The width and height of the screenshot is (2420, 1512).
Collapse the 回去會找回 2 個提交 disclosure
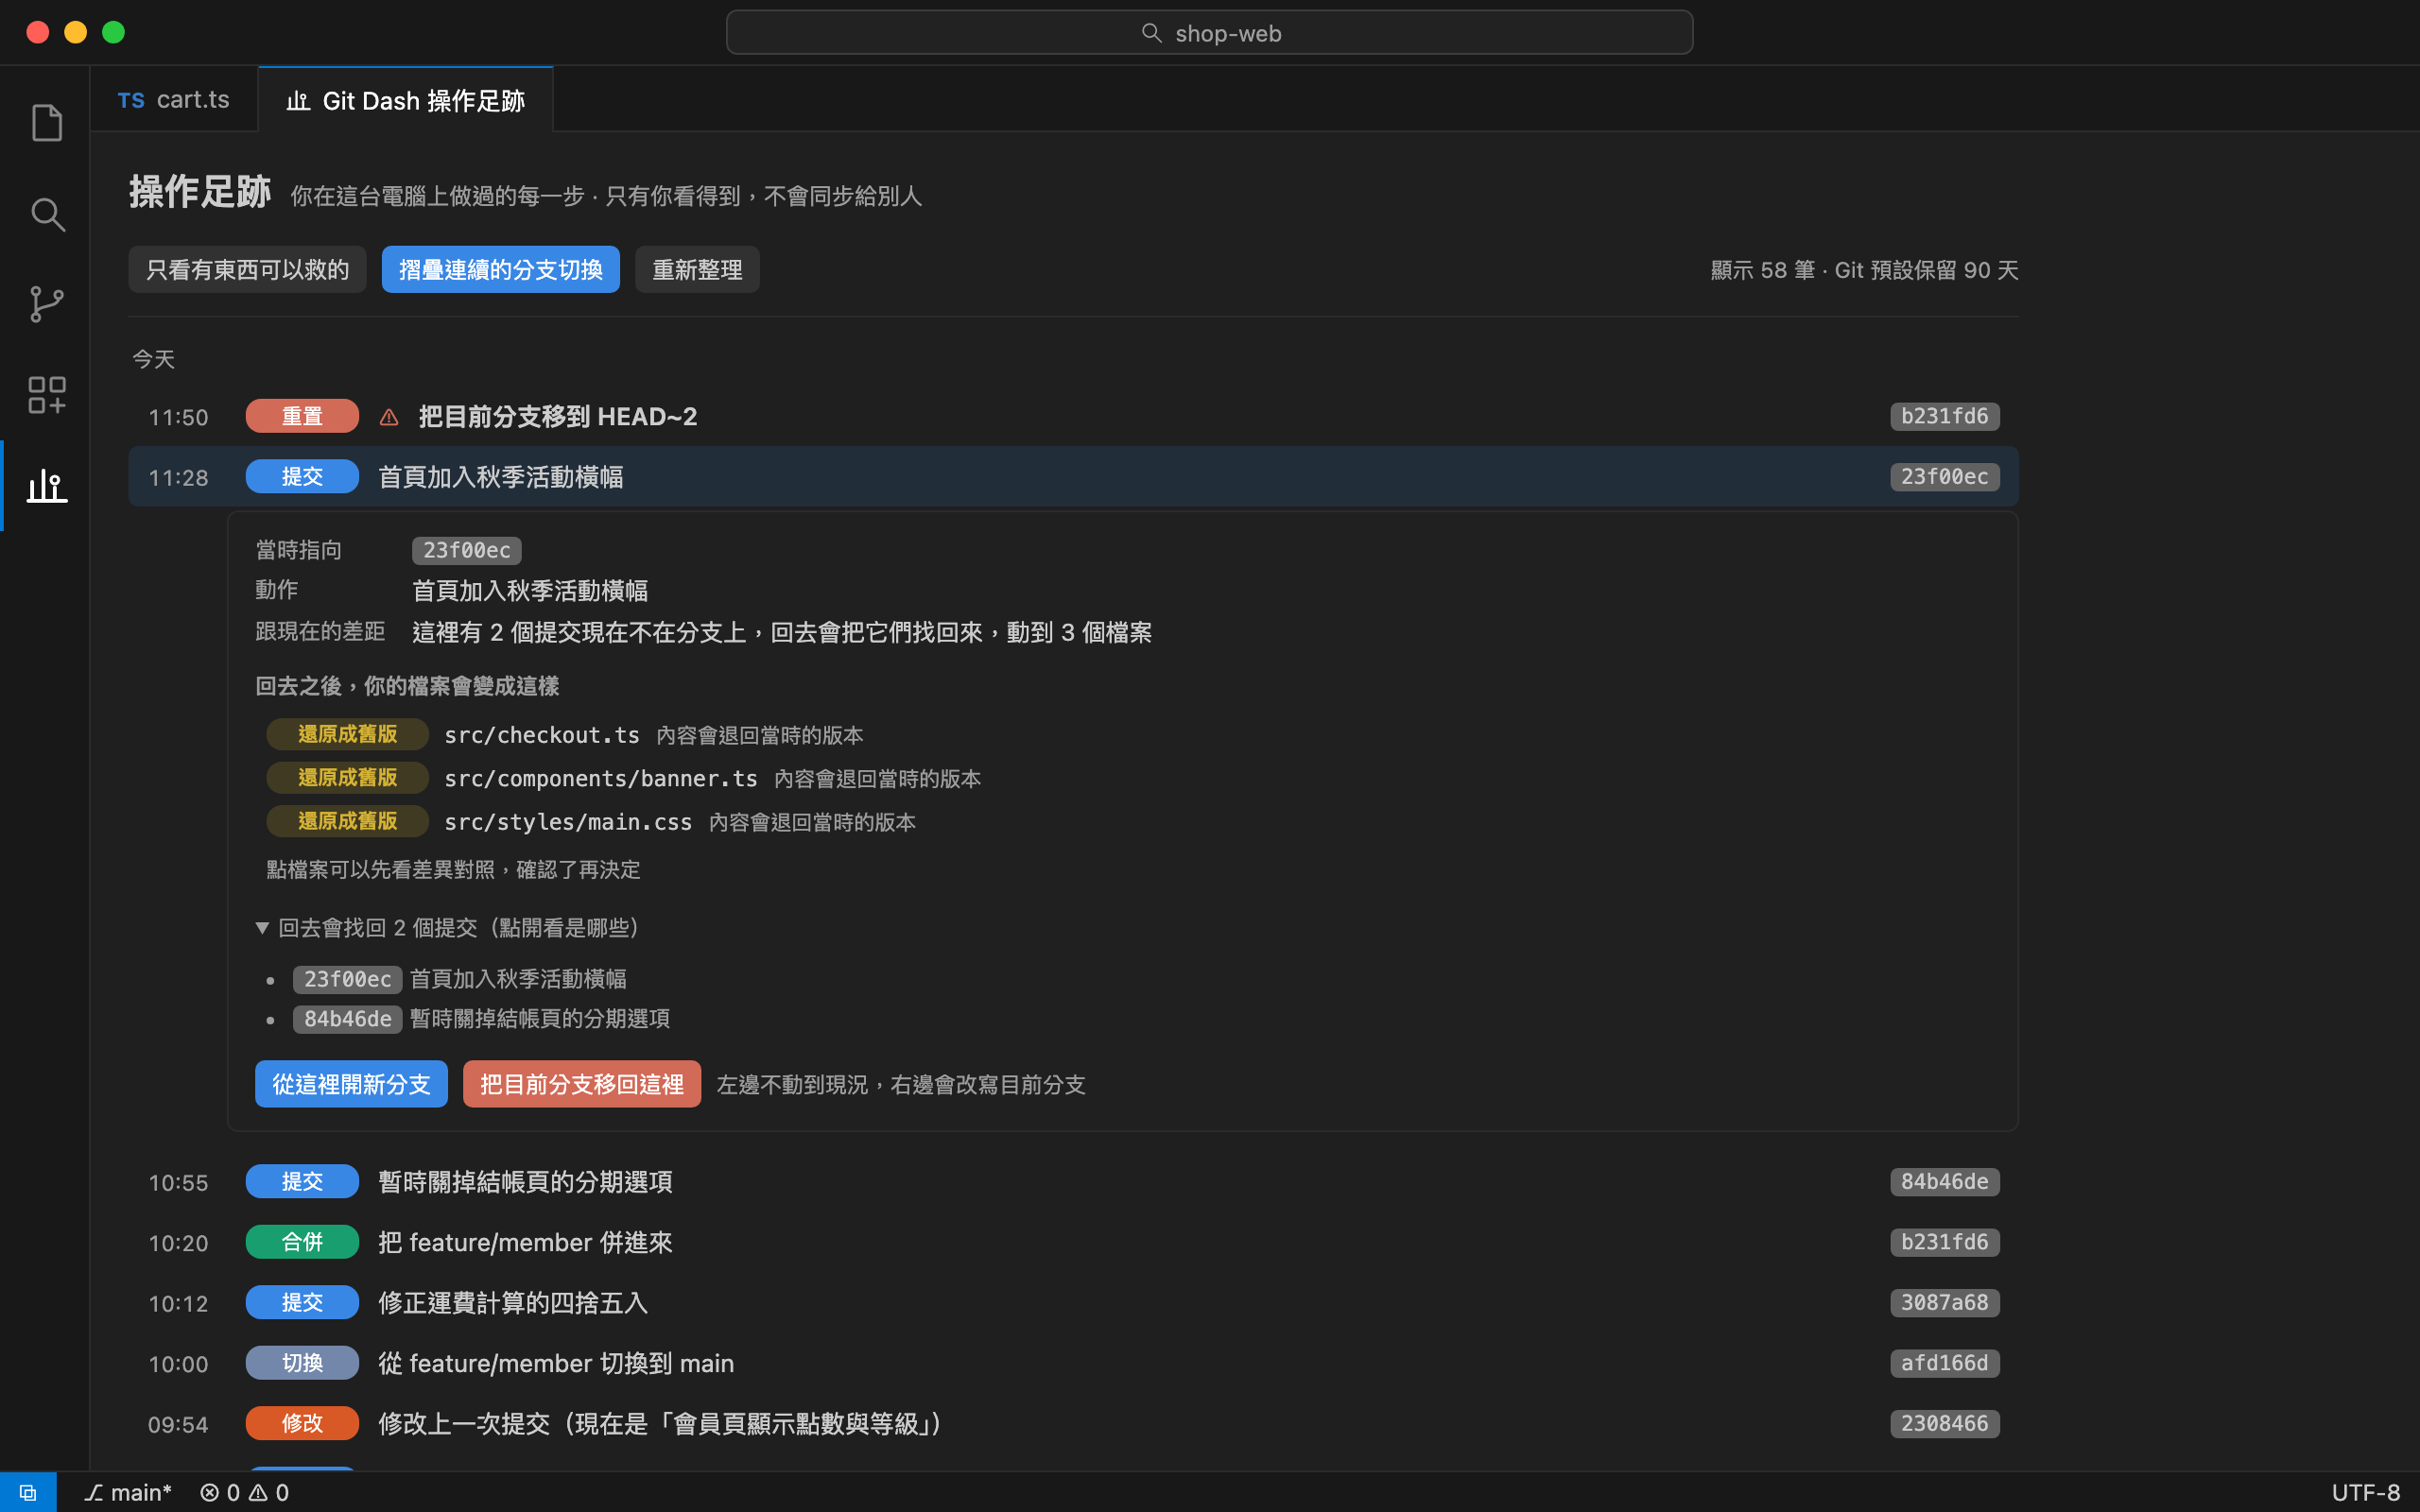[x=448, y=928]
